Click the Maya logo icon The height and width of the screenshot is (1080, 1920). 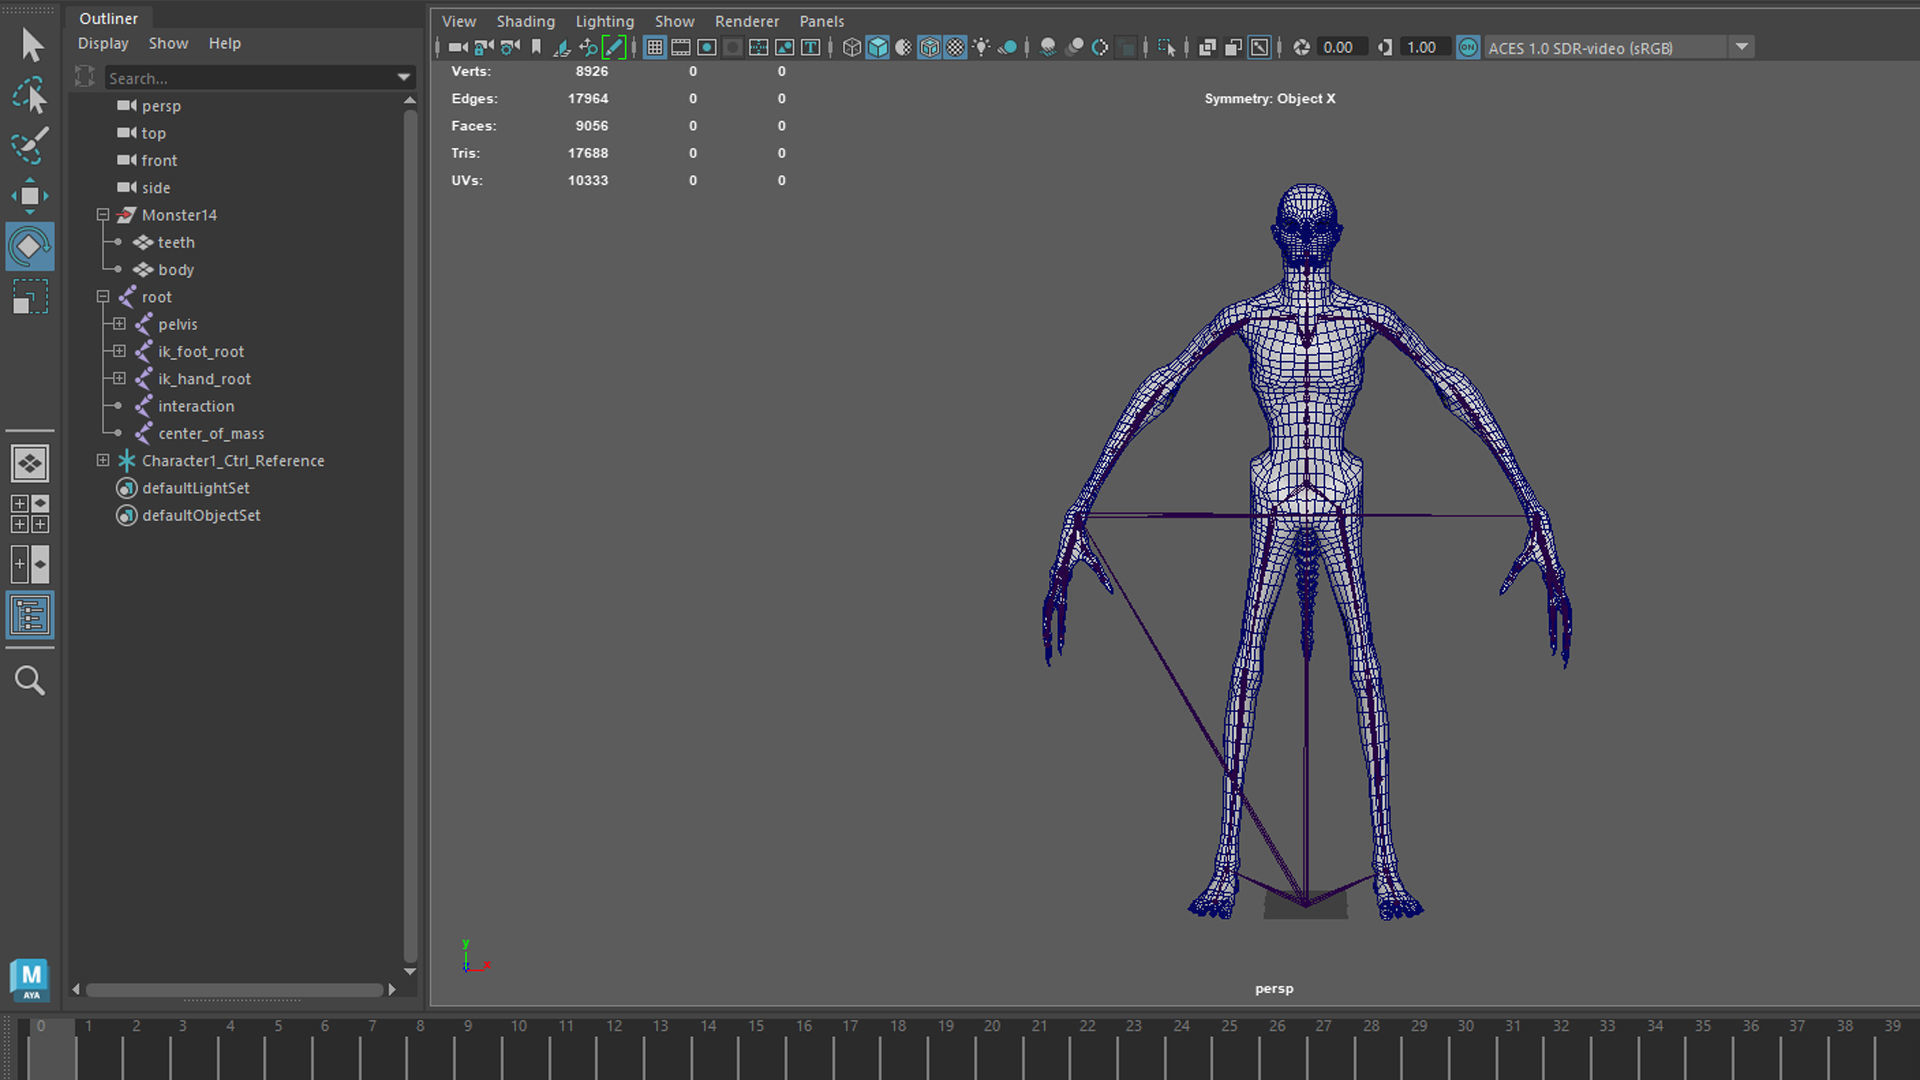coord(31,979)
